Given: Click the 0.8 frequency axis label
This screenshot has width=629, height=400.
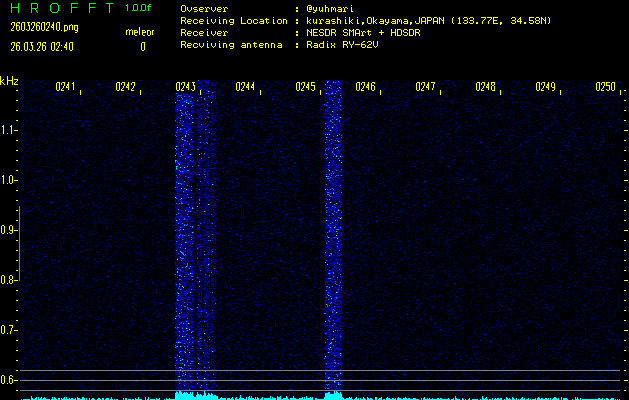Looking at the screenshot, I should click(x=6, y=280).
